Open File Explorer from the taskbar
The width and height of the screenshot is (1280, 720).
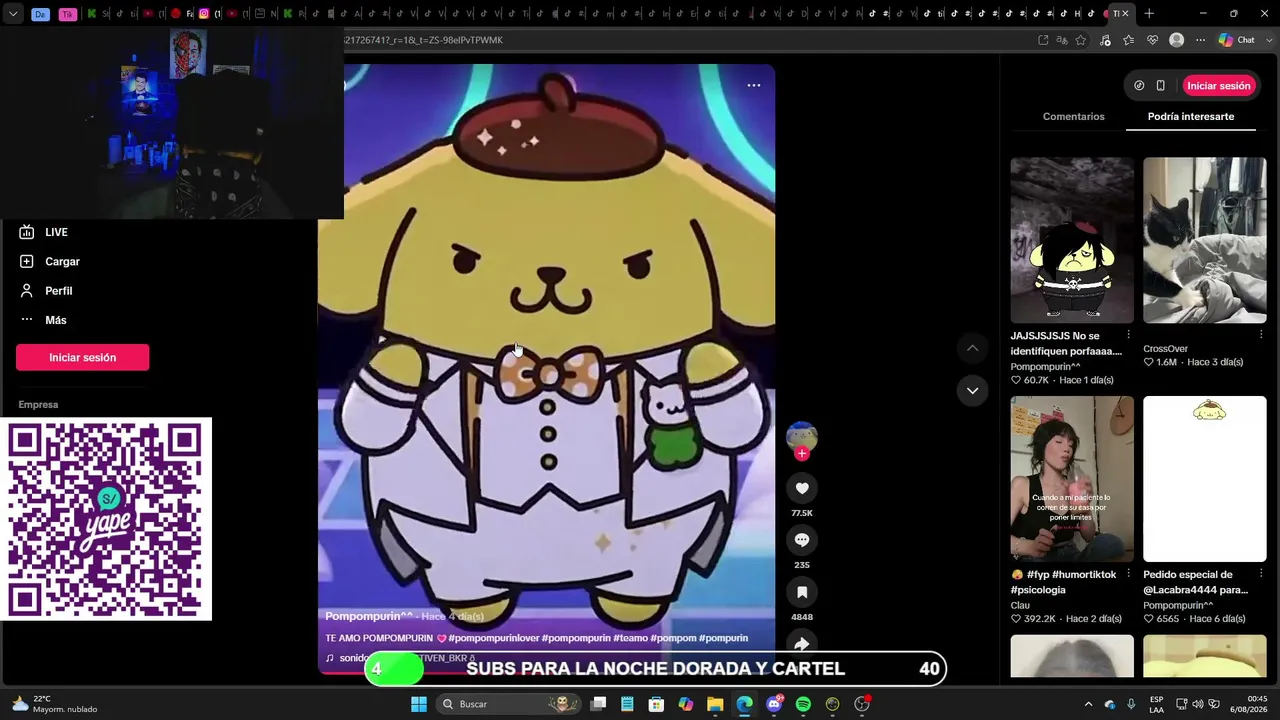(x=715, y=704)
